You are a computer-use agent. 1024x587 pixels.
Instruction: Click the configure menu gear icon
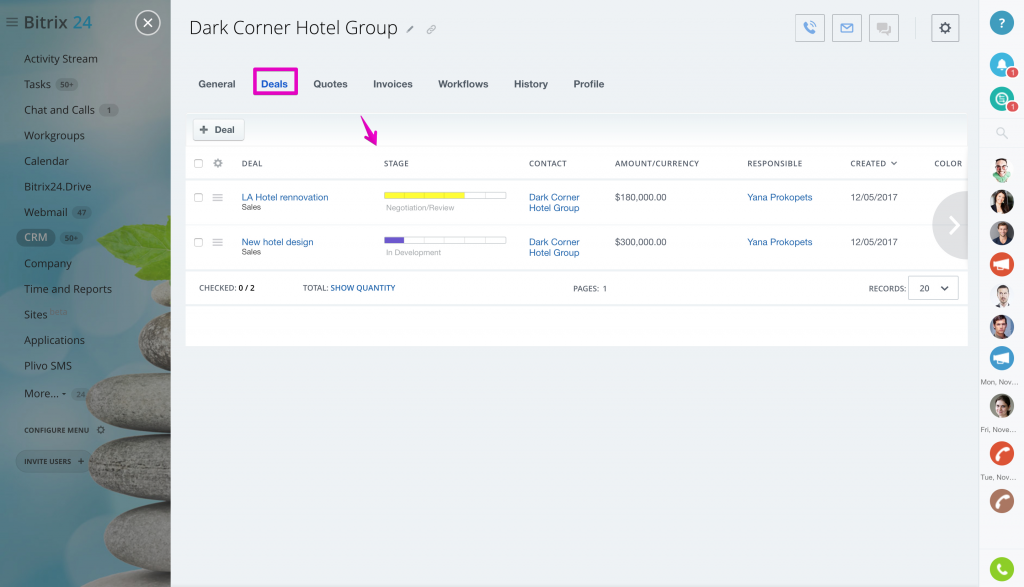tap(101, 430)
